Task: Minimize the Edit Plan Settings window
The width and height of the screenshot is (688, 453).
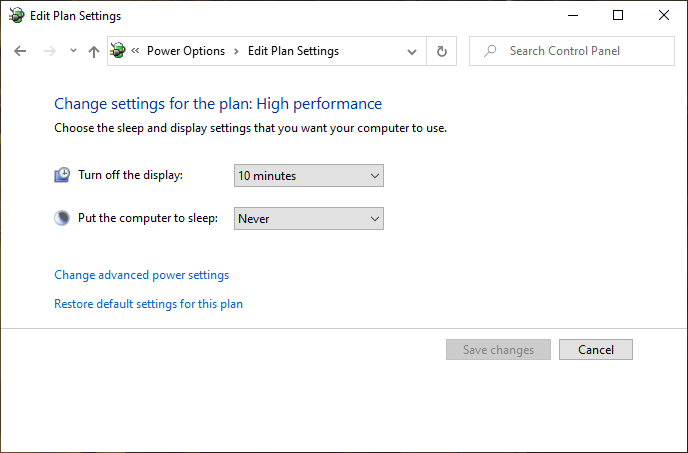Action: 573,15
